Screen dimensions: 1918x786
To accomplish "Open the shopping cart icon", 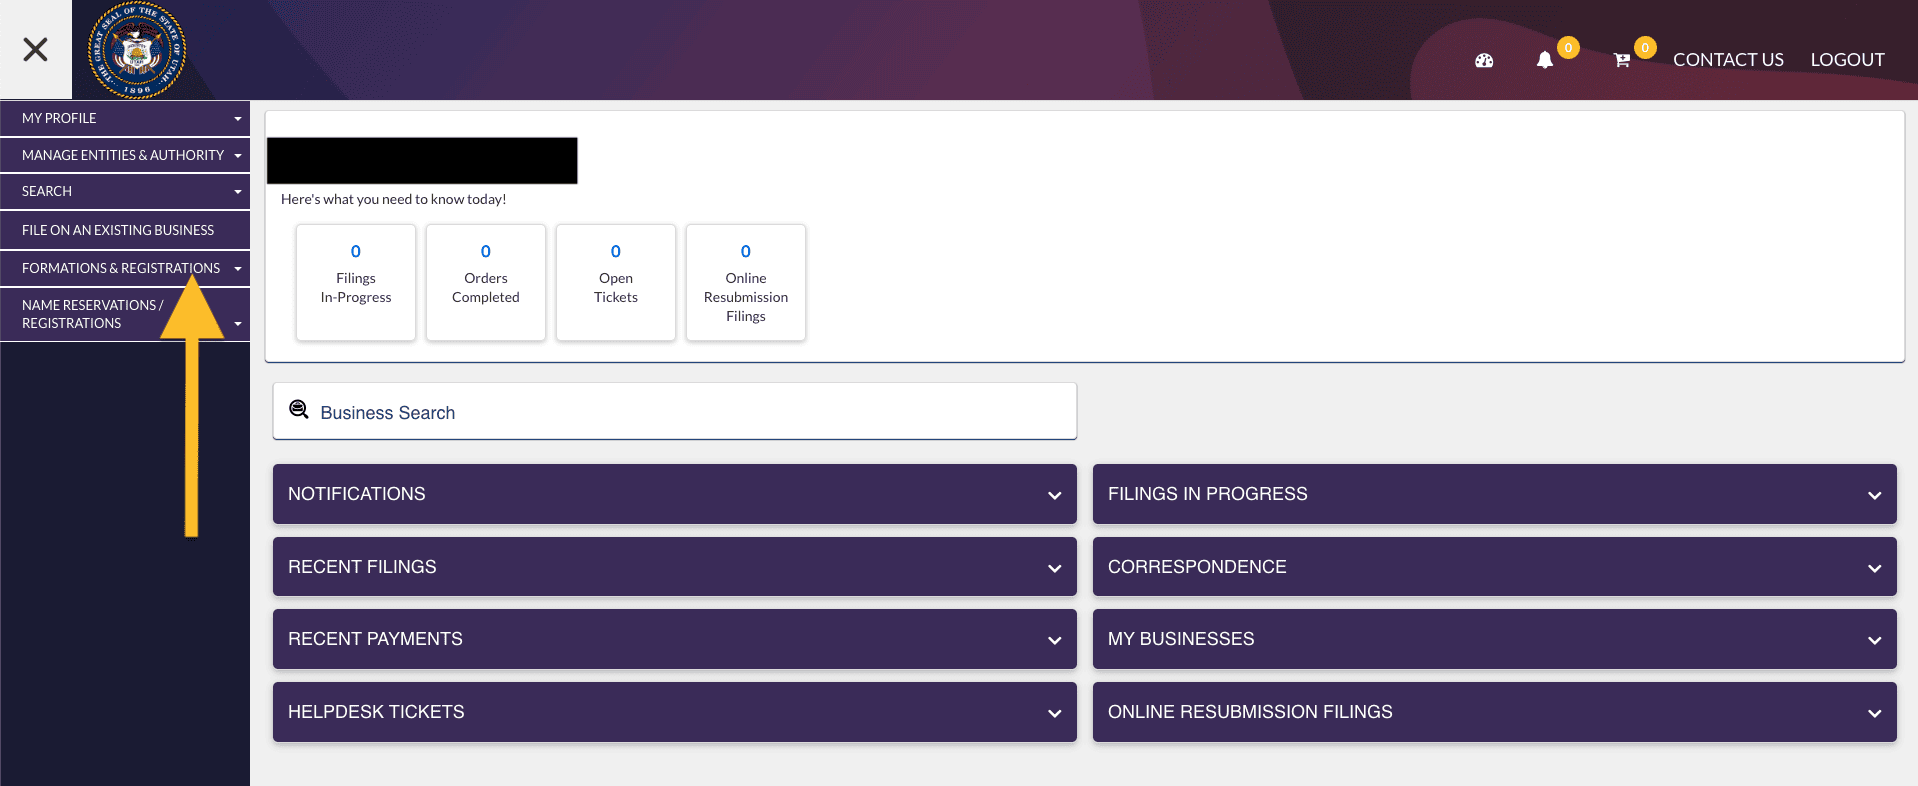I will click(1622, 61).
